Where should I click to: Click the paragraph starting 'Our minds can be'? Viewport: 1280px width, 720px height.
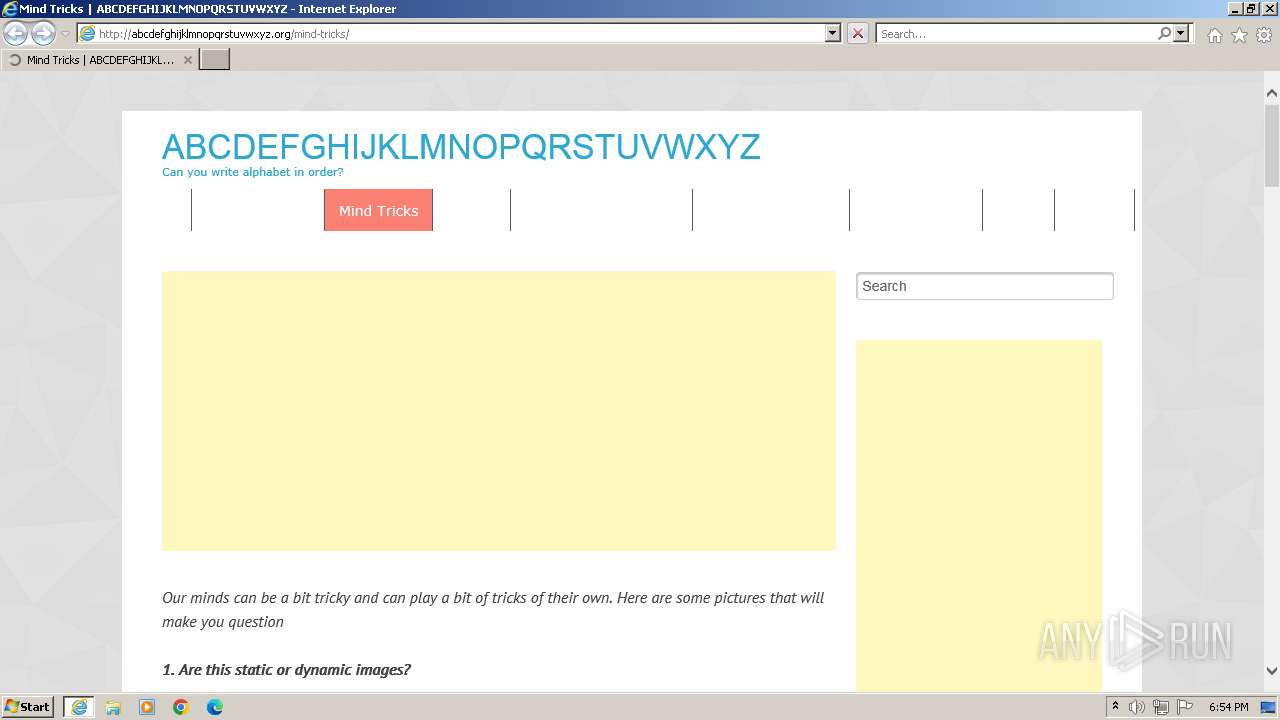click(x=493, y=610)
